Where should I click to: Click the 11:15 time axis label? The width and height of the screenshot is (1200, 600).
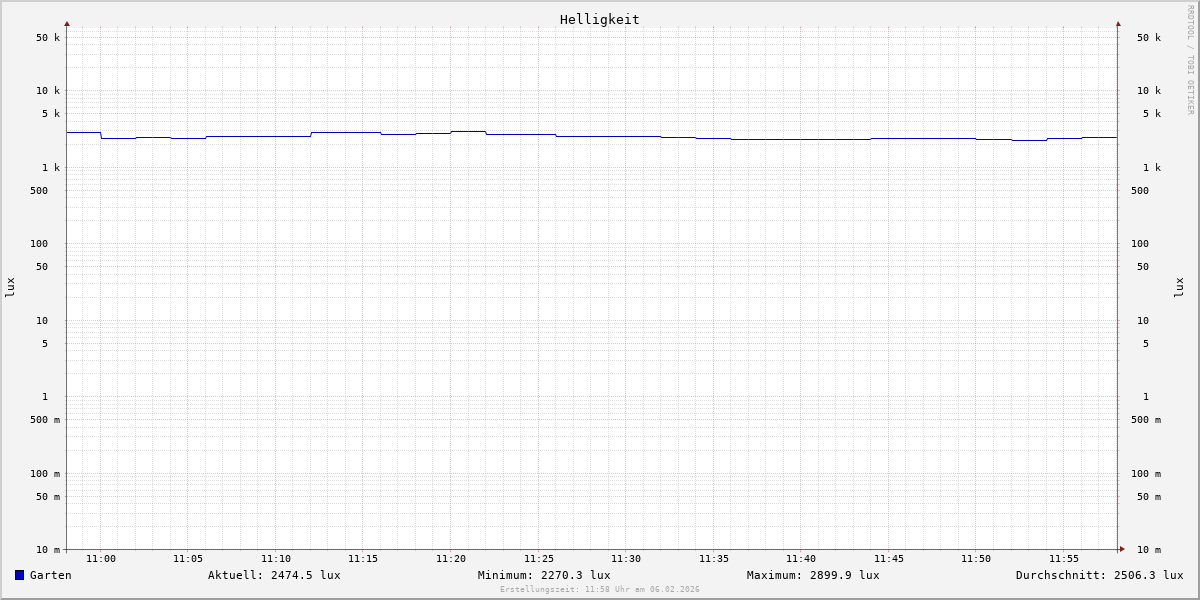tap(363, 559)
